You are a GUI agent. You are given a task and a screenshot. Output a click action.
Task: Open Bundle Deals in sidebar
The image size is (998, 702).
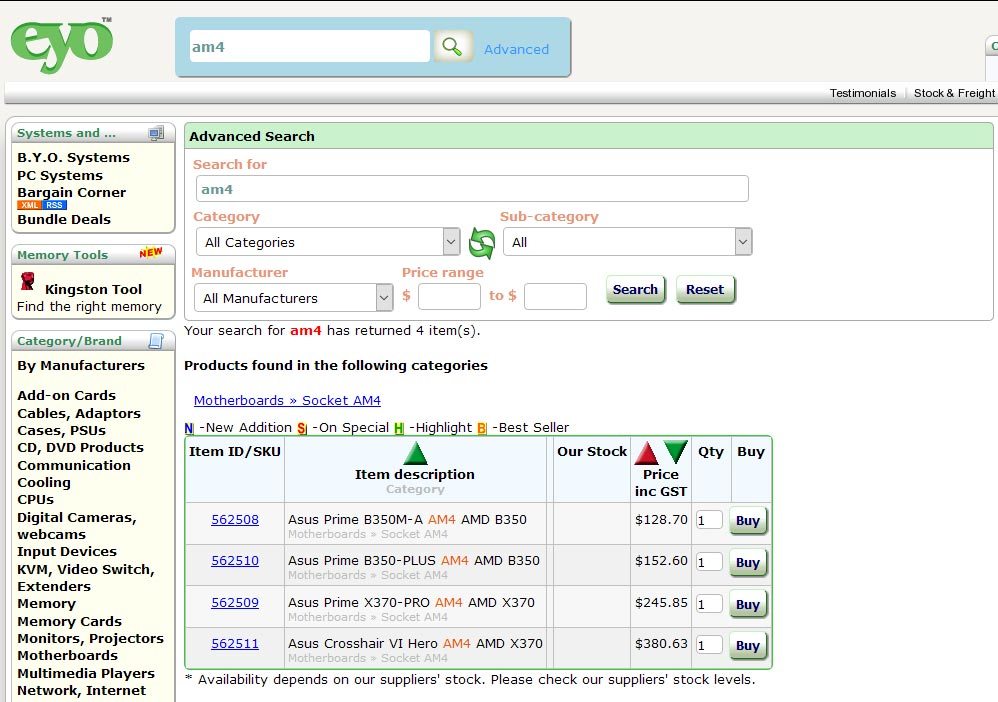(x=64, y=219)
